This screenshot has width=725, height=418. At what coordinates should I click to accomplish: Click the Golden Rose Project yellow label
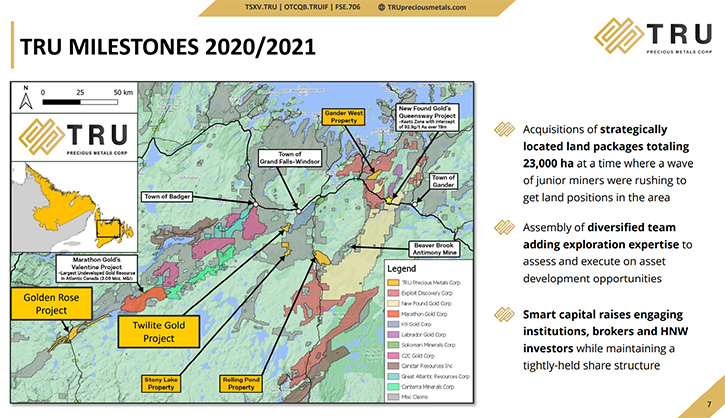(x=51, y=304)
